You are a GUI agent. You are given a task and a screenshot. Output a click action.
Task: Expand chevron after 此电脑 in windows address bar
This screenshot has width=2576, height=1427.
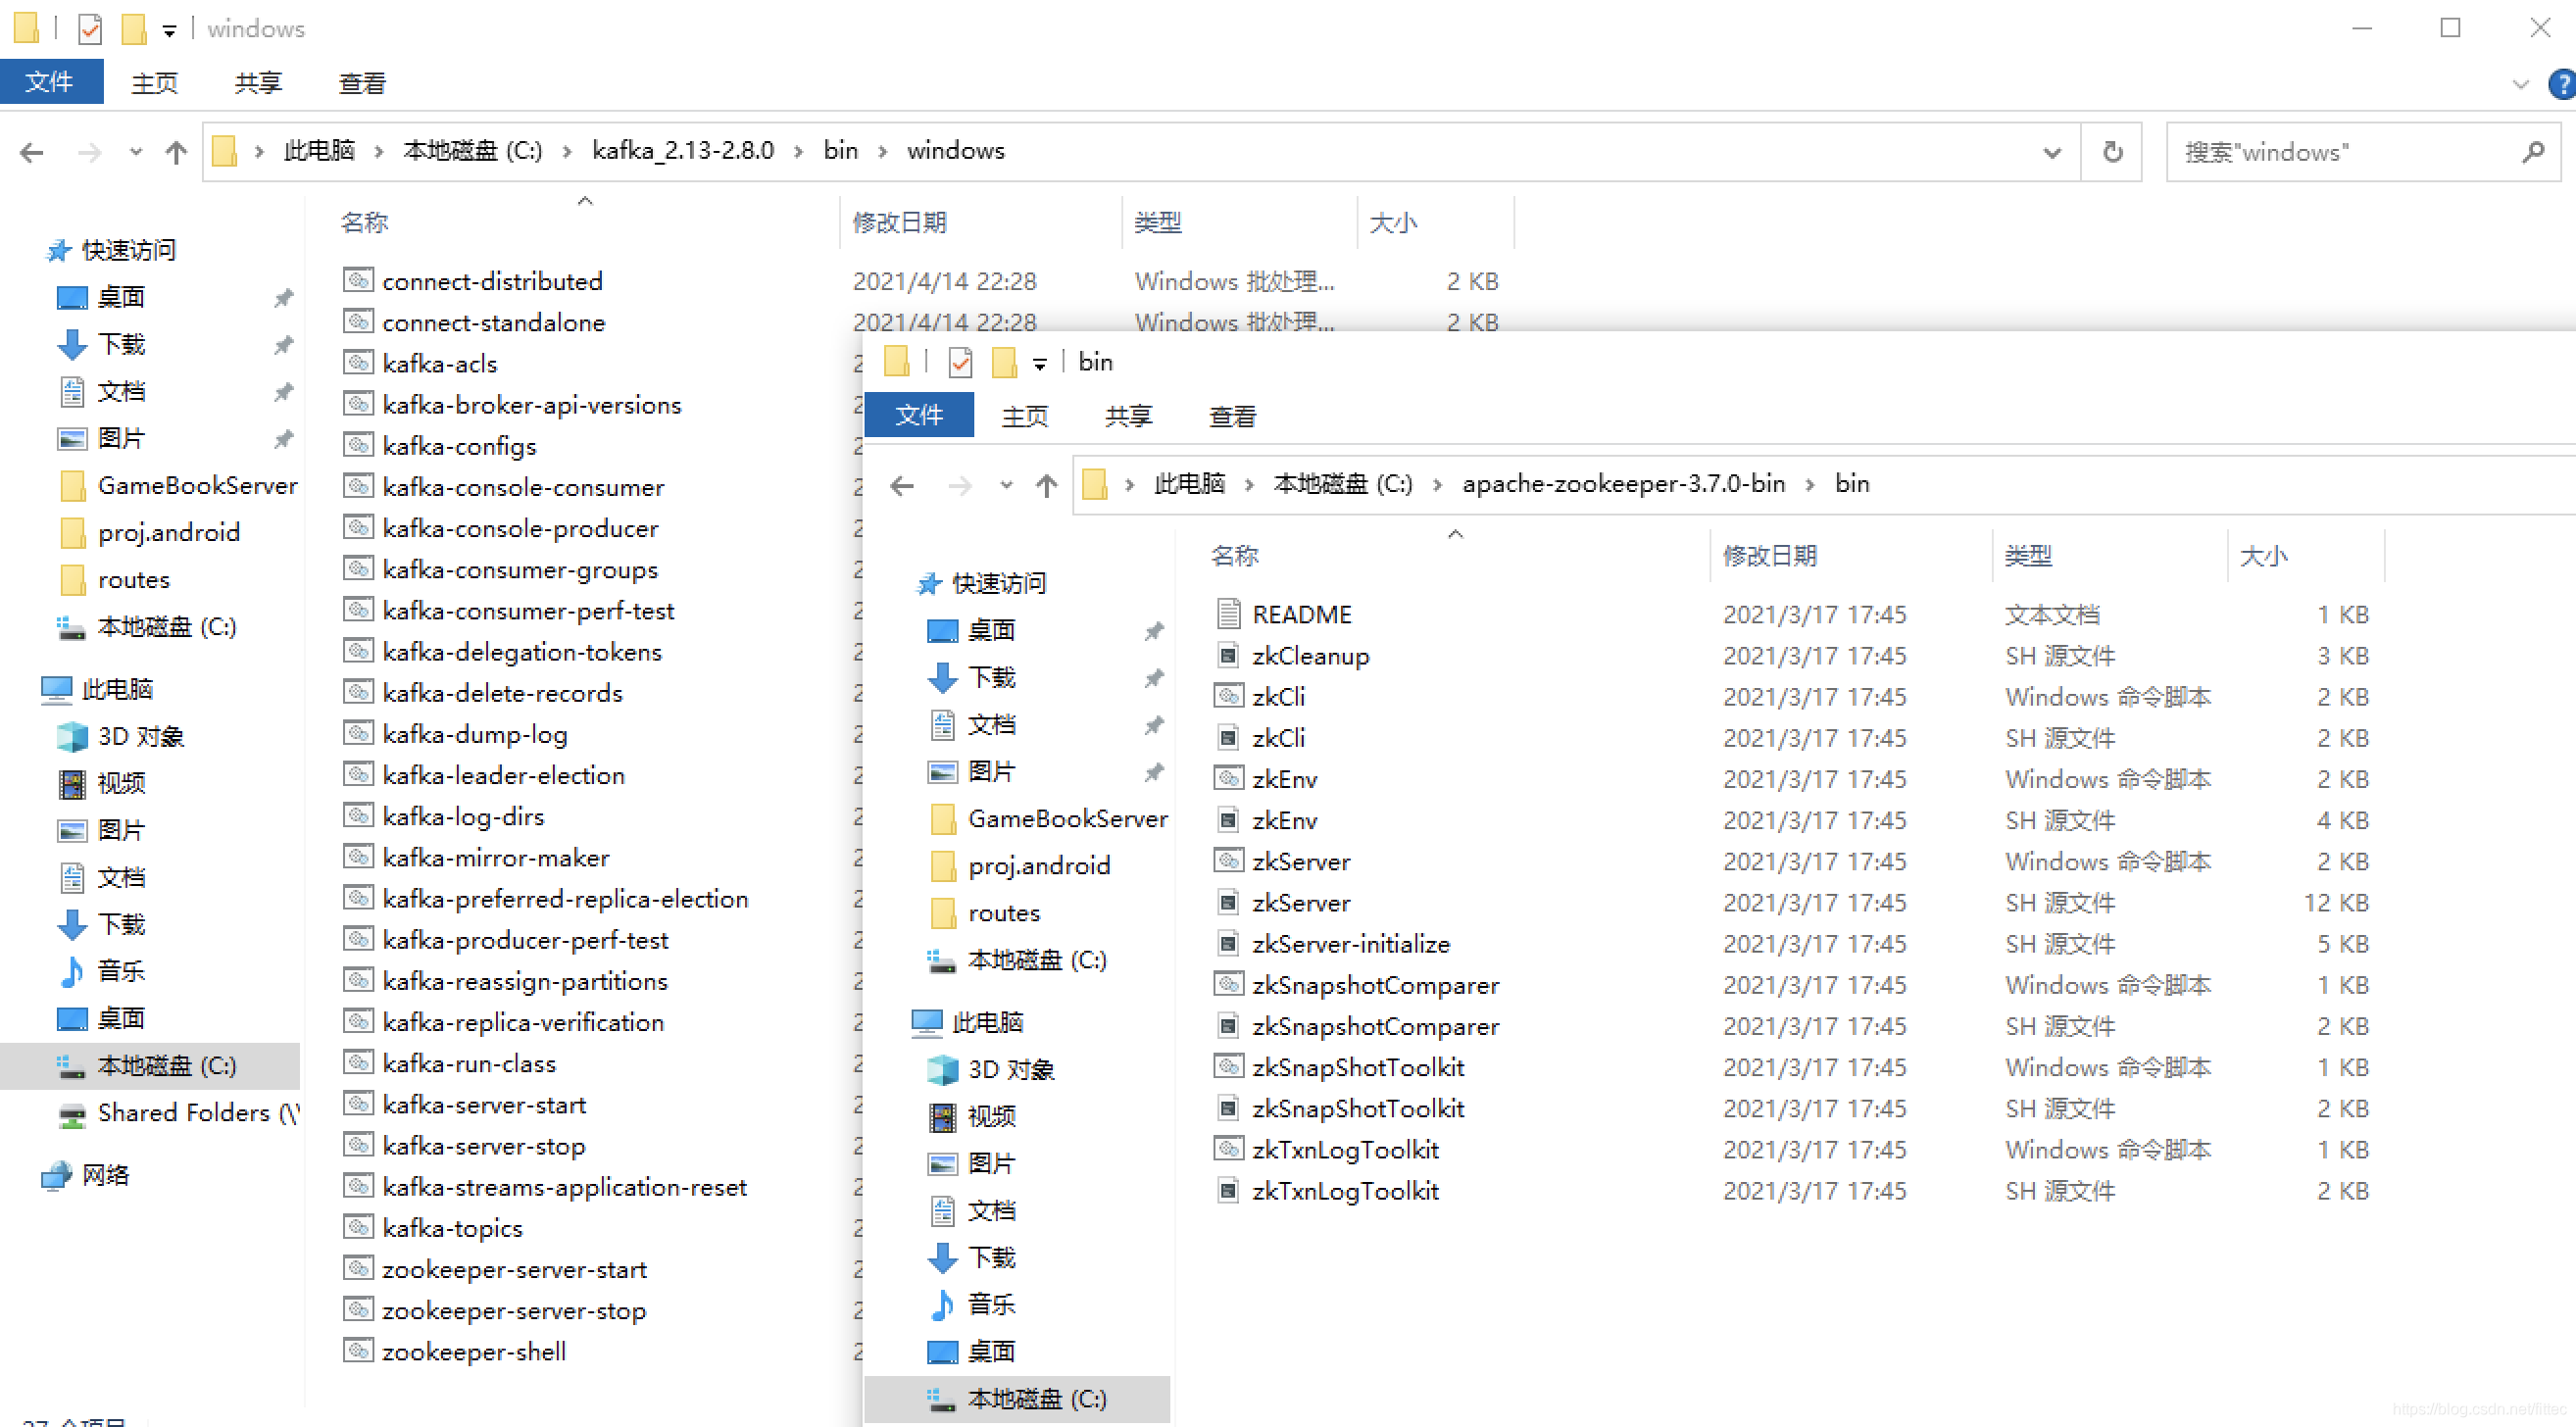click(x=378, y=151)
